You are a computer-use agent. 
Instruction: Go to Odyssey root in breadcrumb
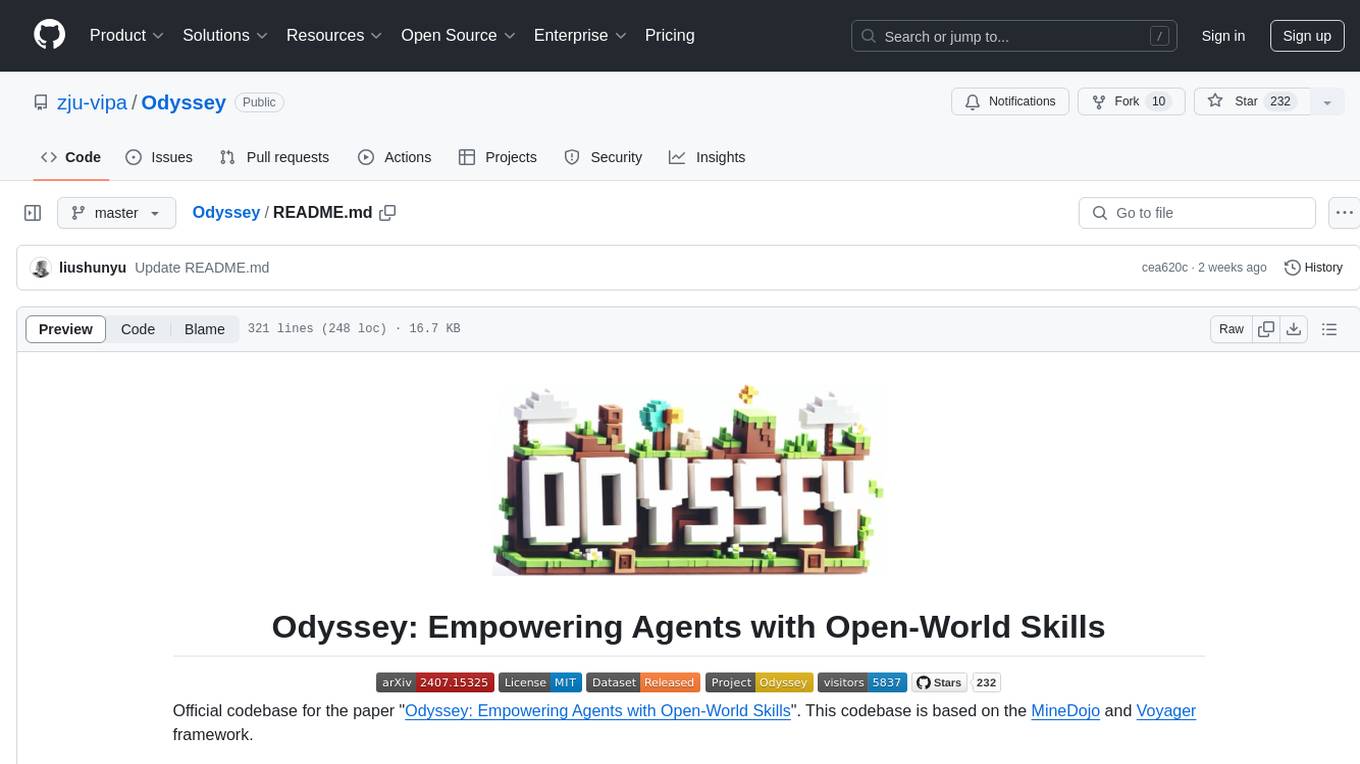point(226,212)
